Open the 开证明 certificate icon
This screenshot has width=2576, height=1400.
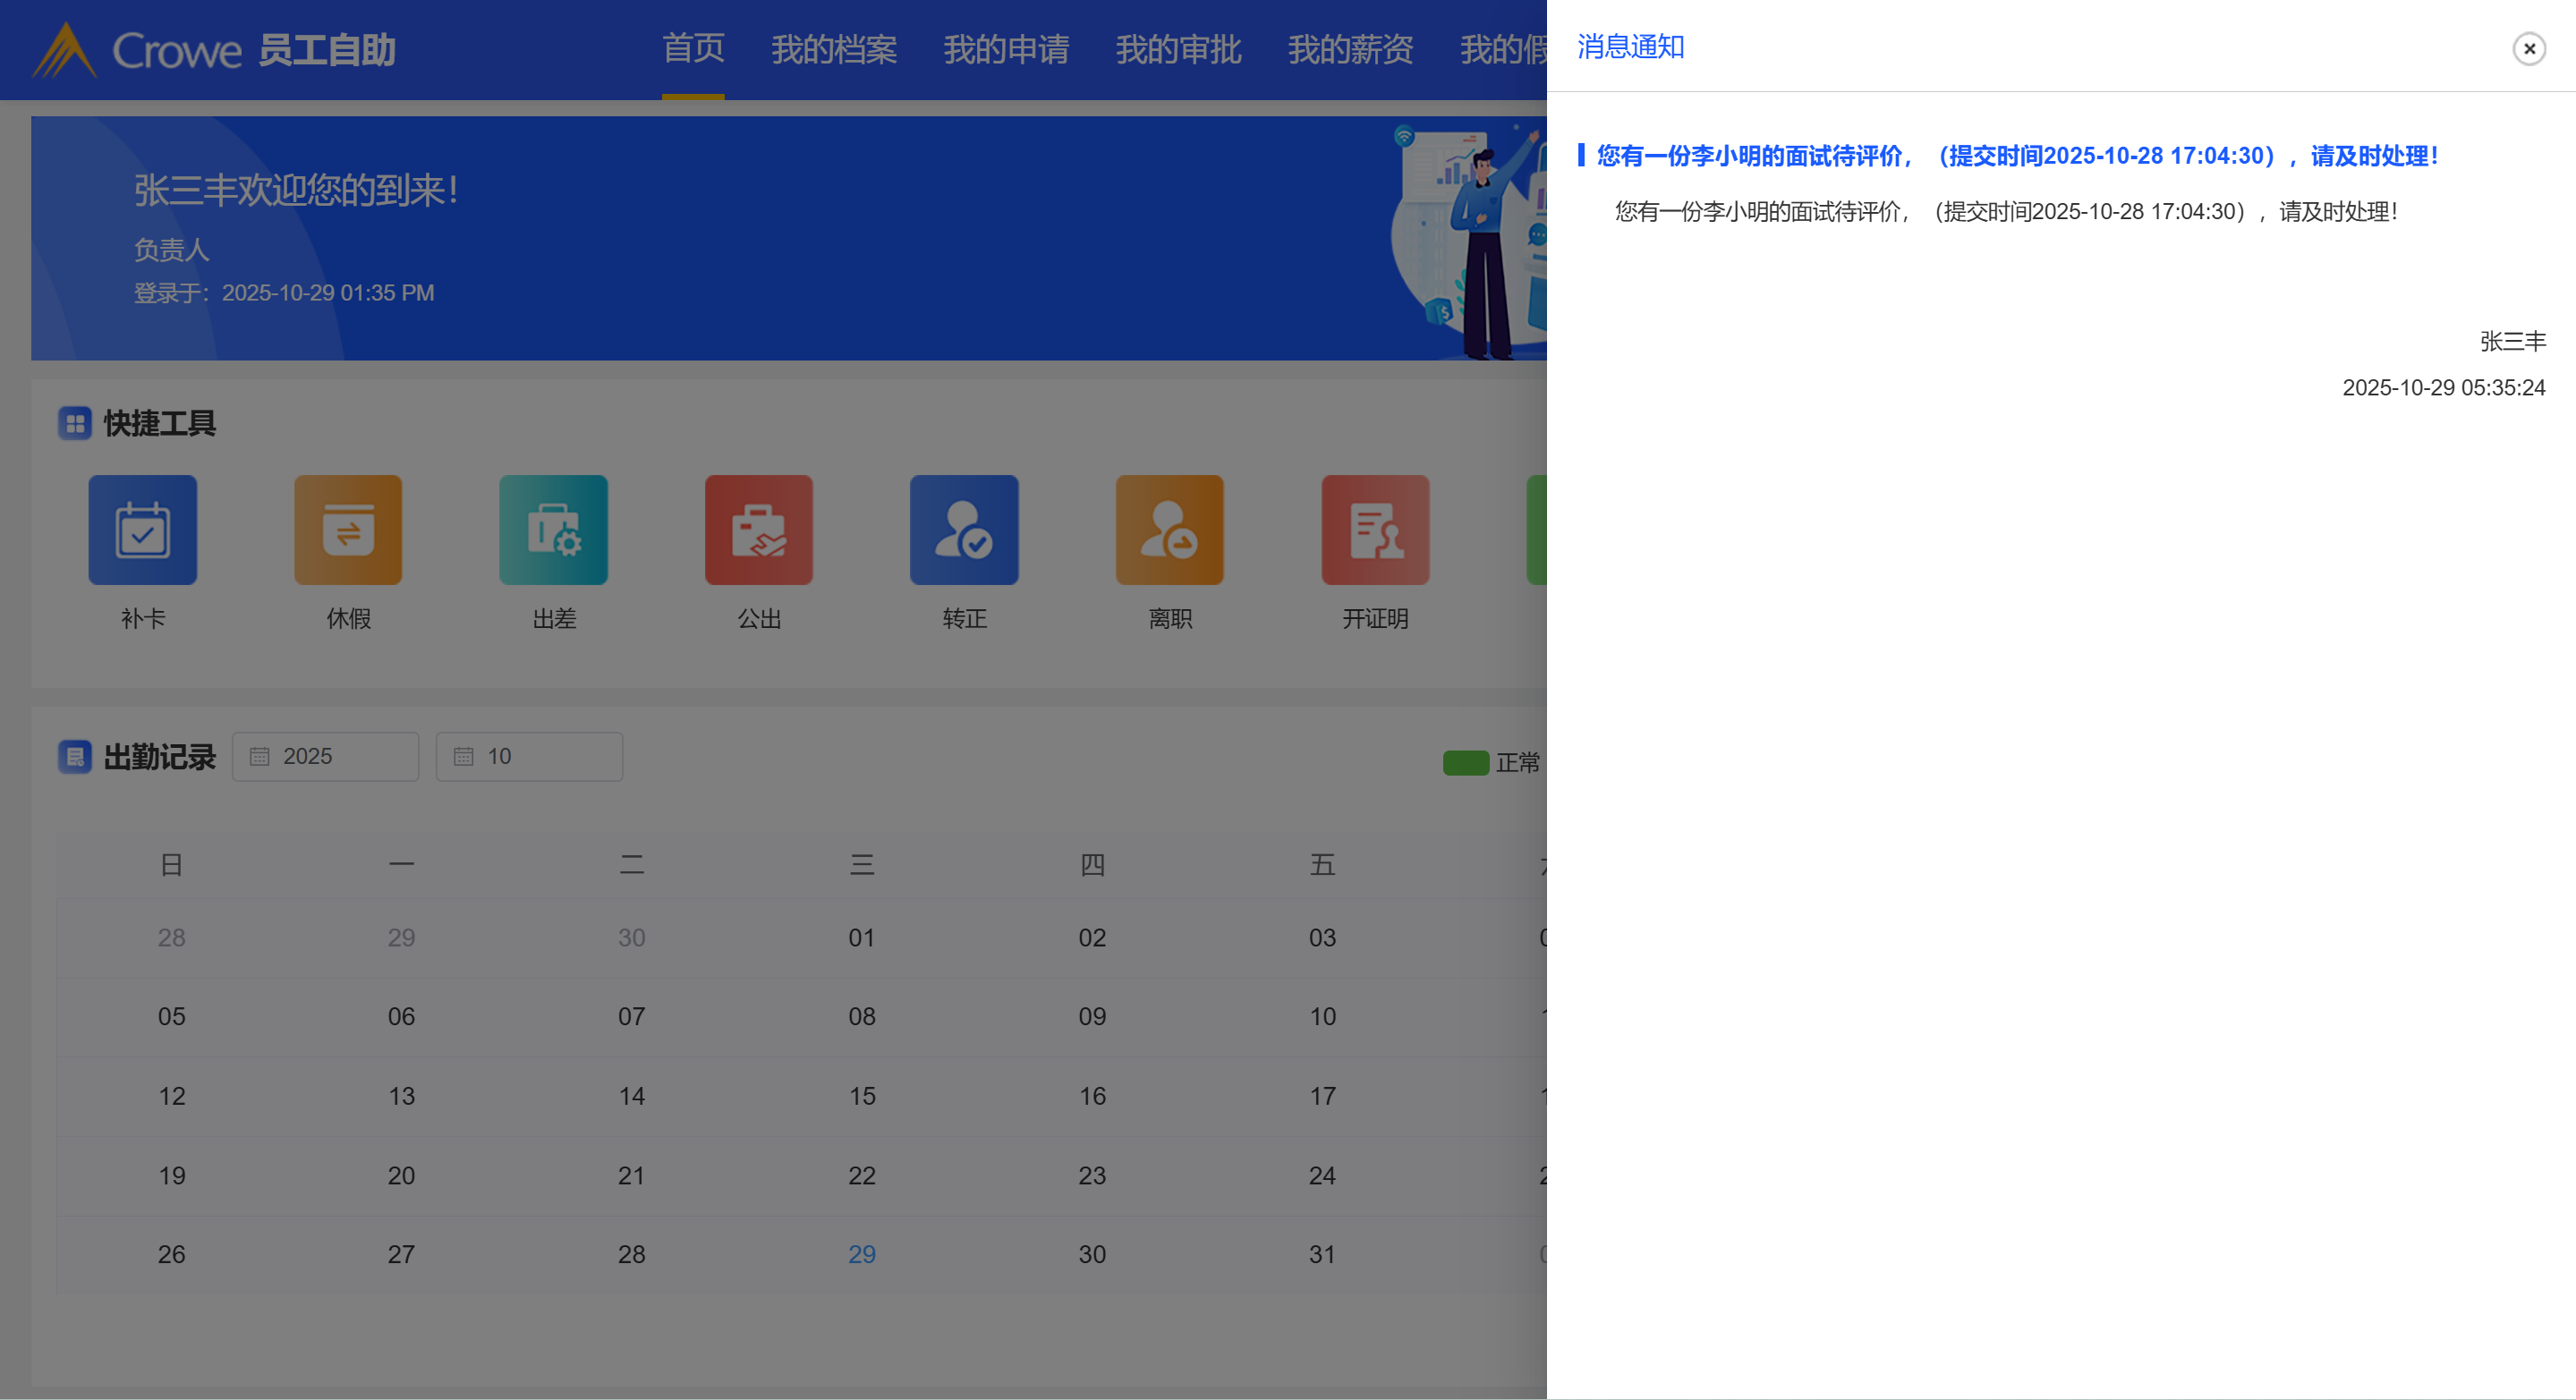1375,530
